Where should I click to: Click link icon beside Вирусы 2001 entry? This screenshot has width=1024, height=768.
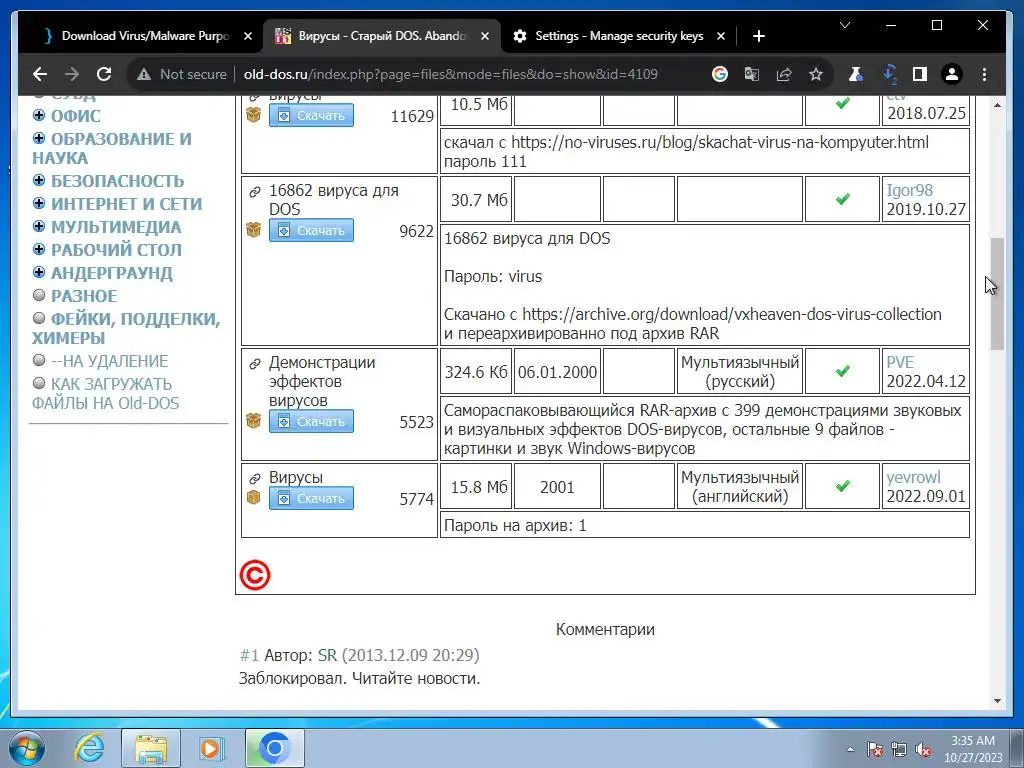(255, 479)
